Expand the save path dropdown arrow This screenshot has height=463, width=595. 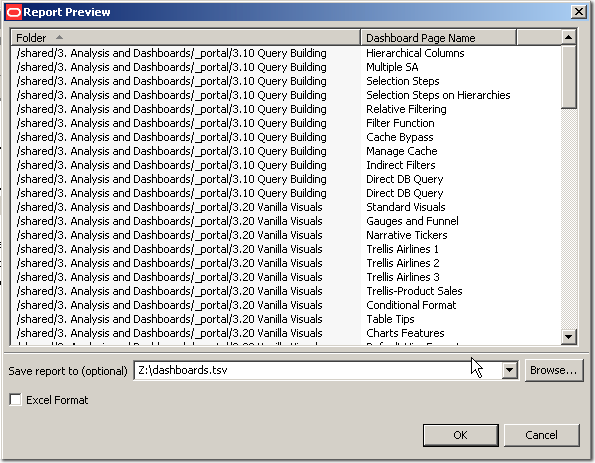(x=509, y=370)
